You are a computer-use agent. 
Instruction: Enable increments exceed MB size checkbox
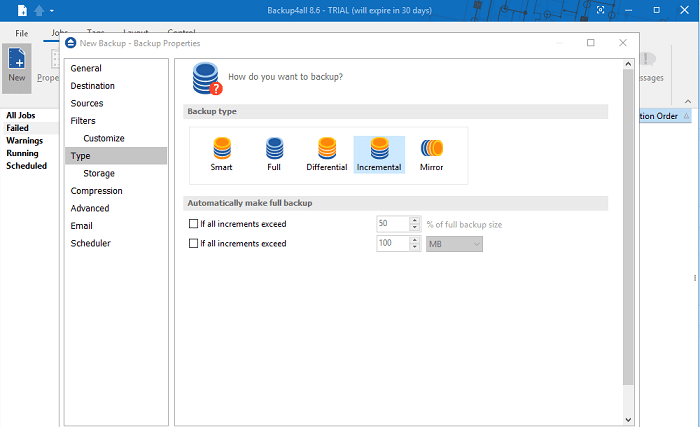(194, 243)
